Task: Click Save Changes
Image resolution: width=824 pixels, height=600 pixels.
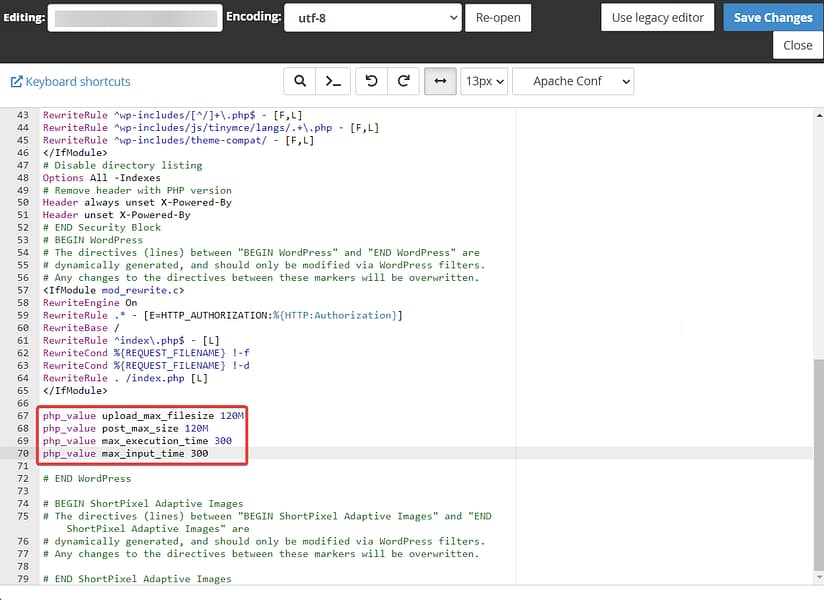Action: click(x=772, y=17)
